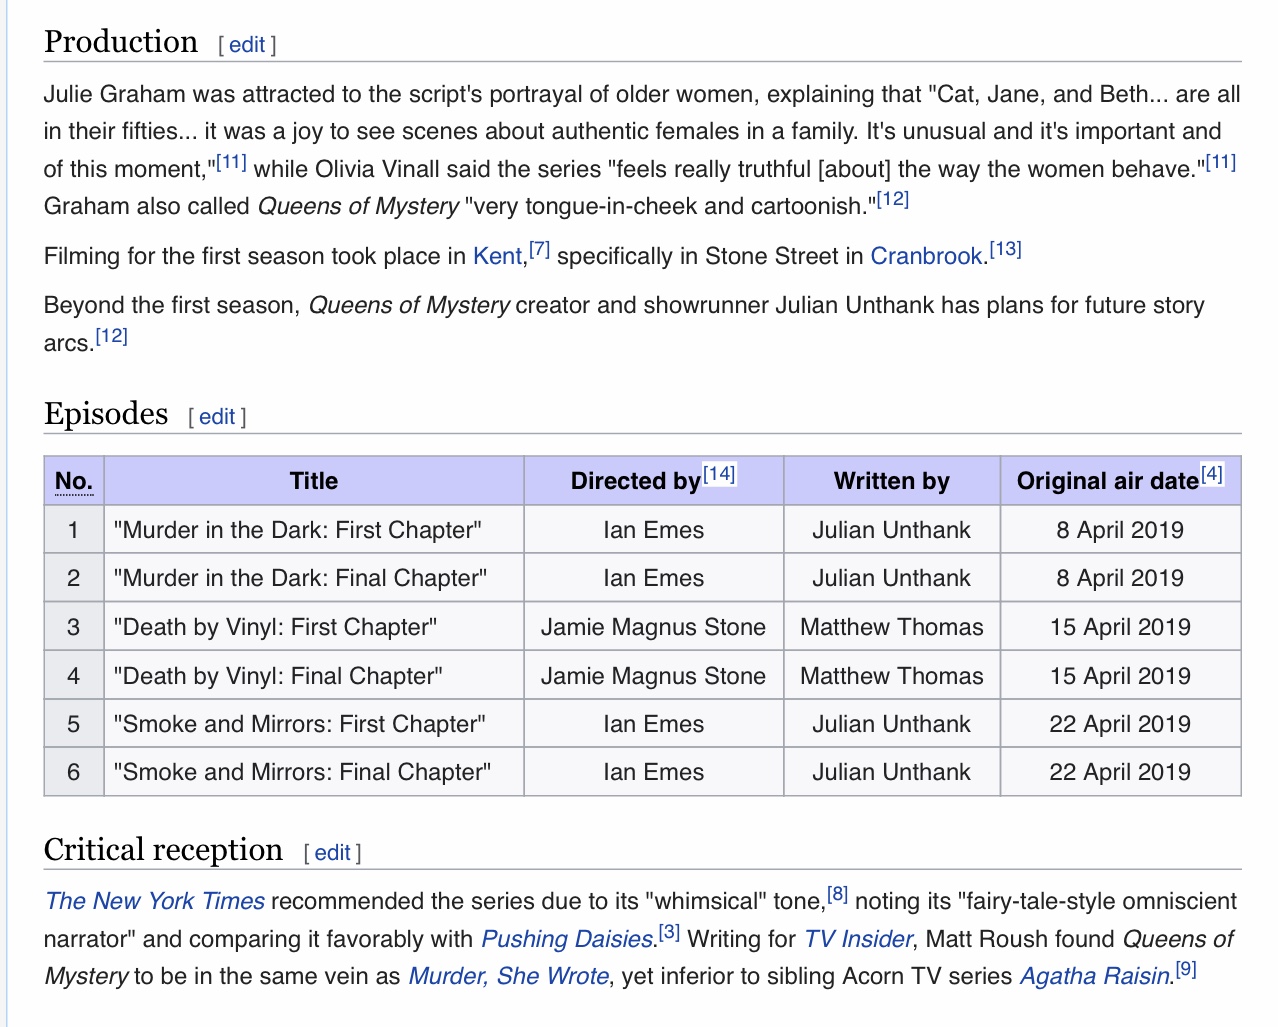Click episode number 6 cell
The width and height of the screenshot is (1278, 1027).
(74, 772)
